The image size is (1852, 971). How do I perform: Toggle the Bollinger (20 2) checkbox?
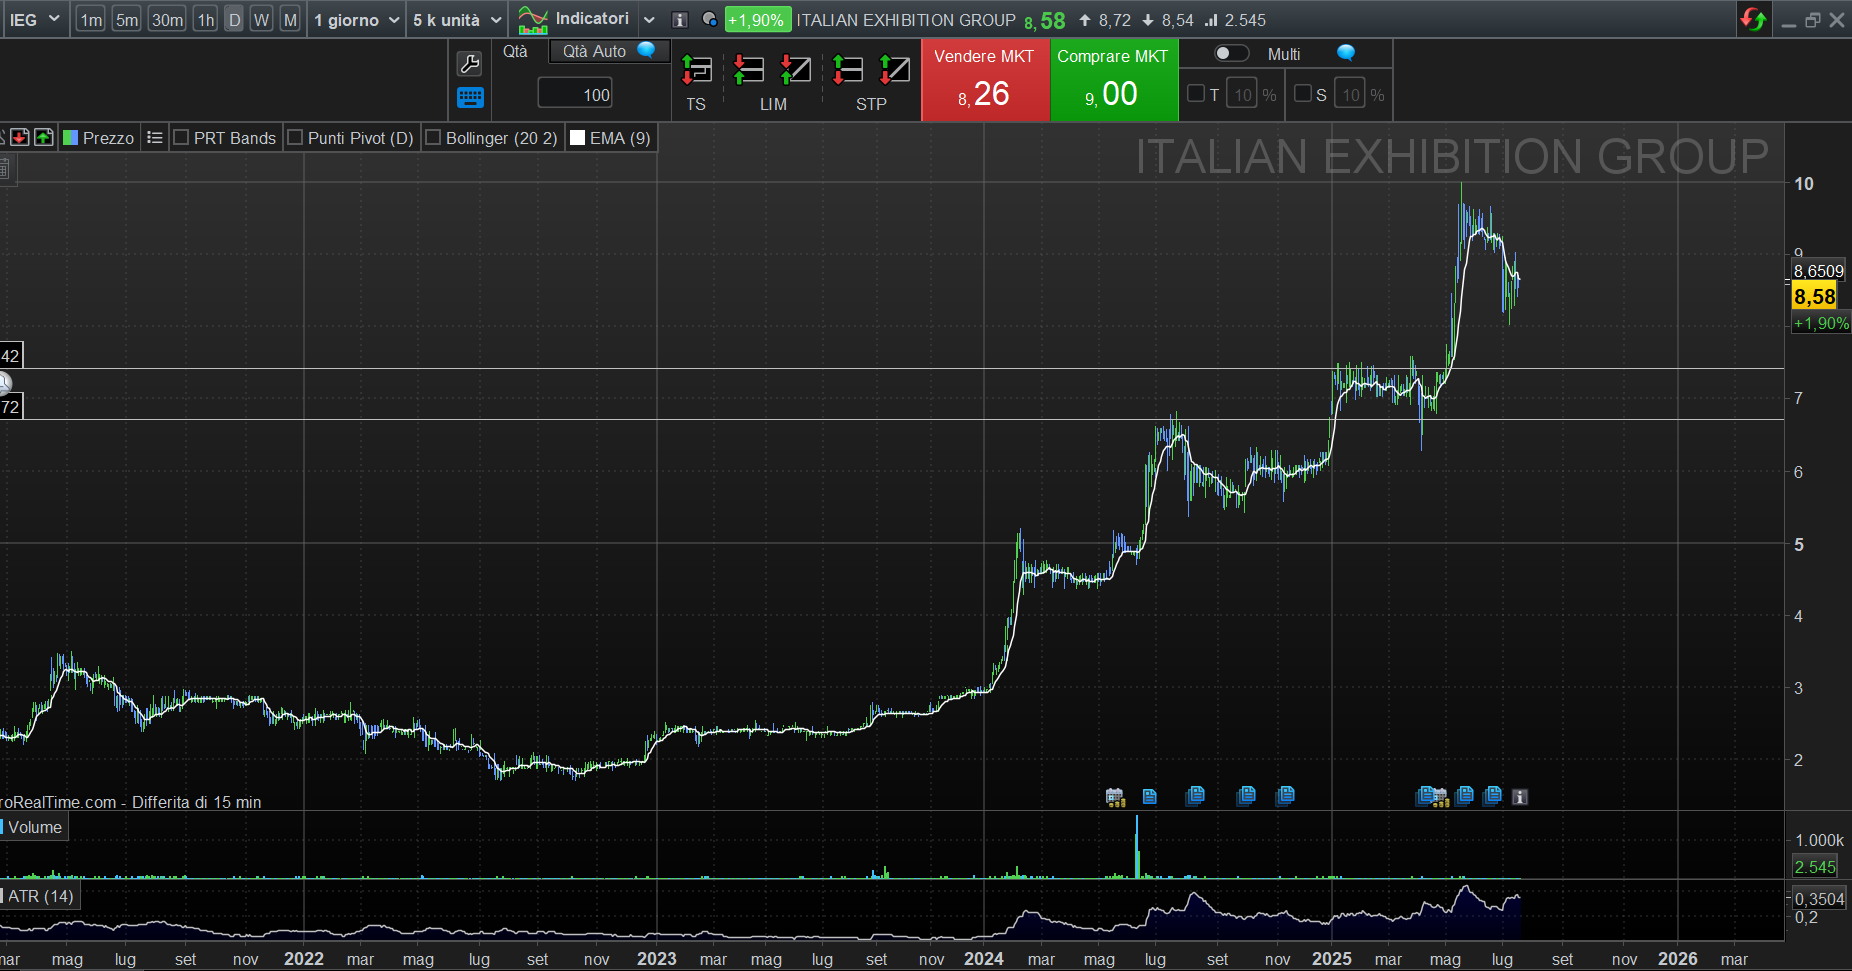(x=434, y=138)
